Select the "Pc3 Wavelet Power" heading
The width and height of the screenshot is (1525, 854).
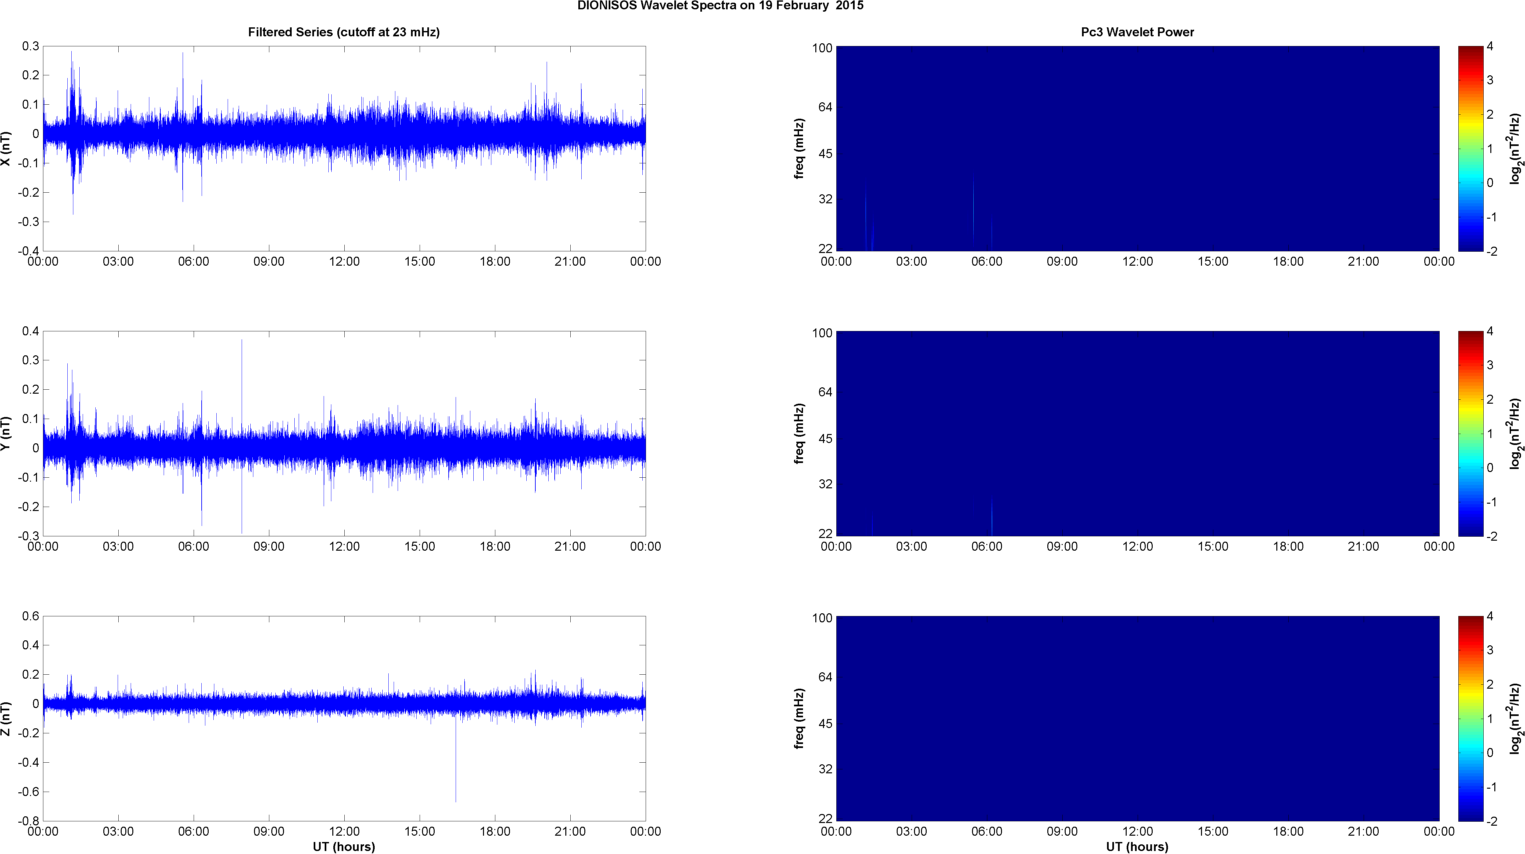[1137, 32]
